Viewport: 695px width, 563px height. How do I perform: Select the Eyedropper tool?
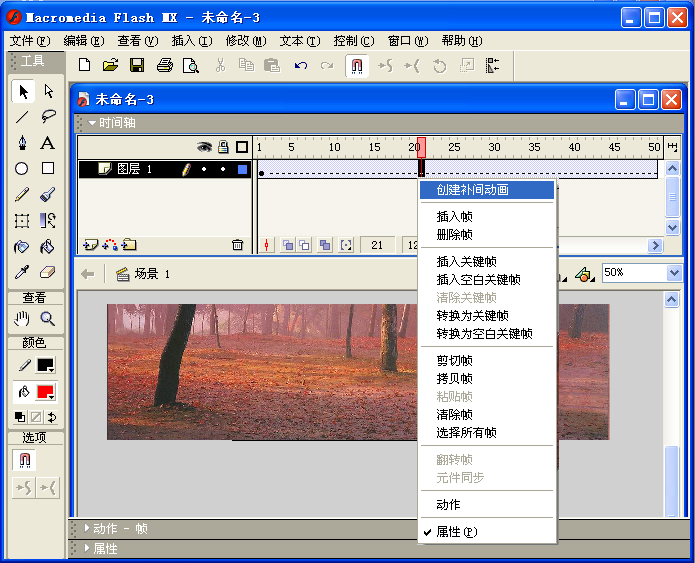pyautogui.click(x=22, y=272)
